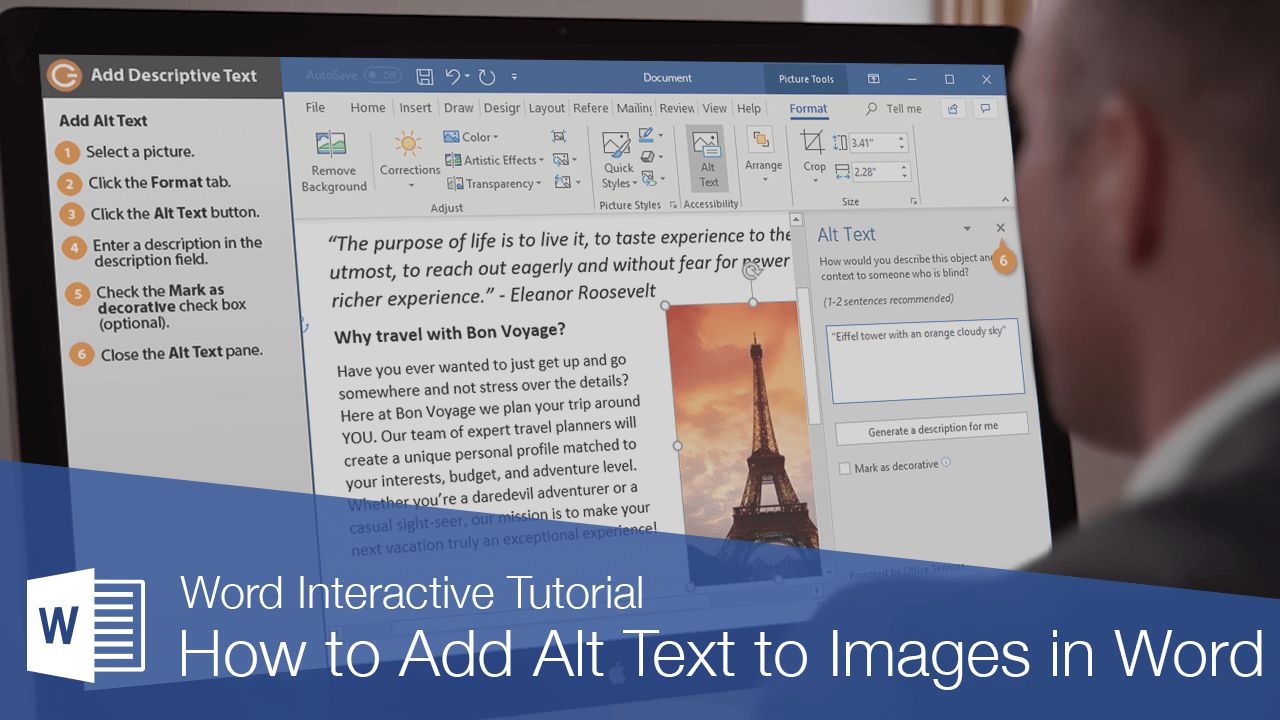Open the Alt Text pane options dropdown
Viewport: 1280px width, 720px height.
click(967, 229)
